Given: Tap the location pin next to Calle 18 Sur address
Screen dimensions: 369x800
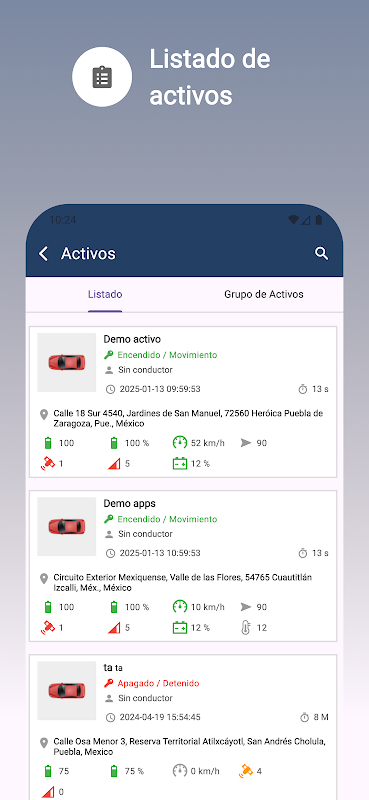Looking at the screenshot, I should point(44,414).
